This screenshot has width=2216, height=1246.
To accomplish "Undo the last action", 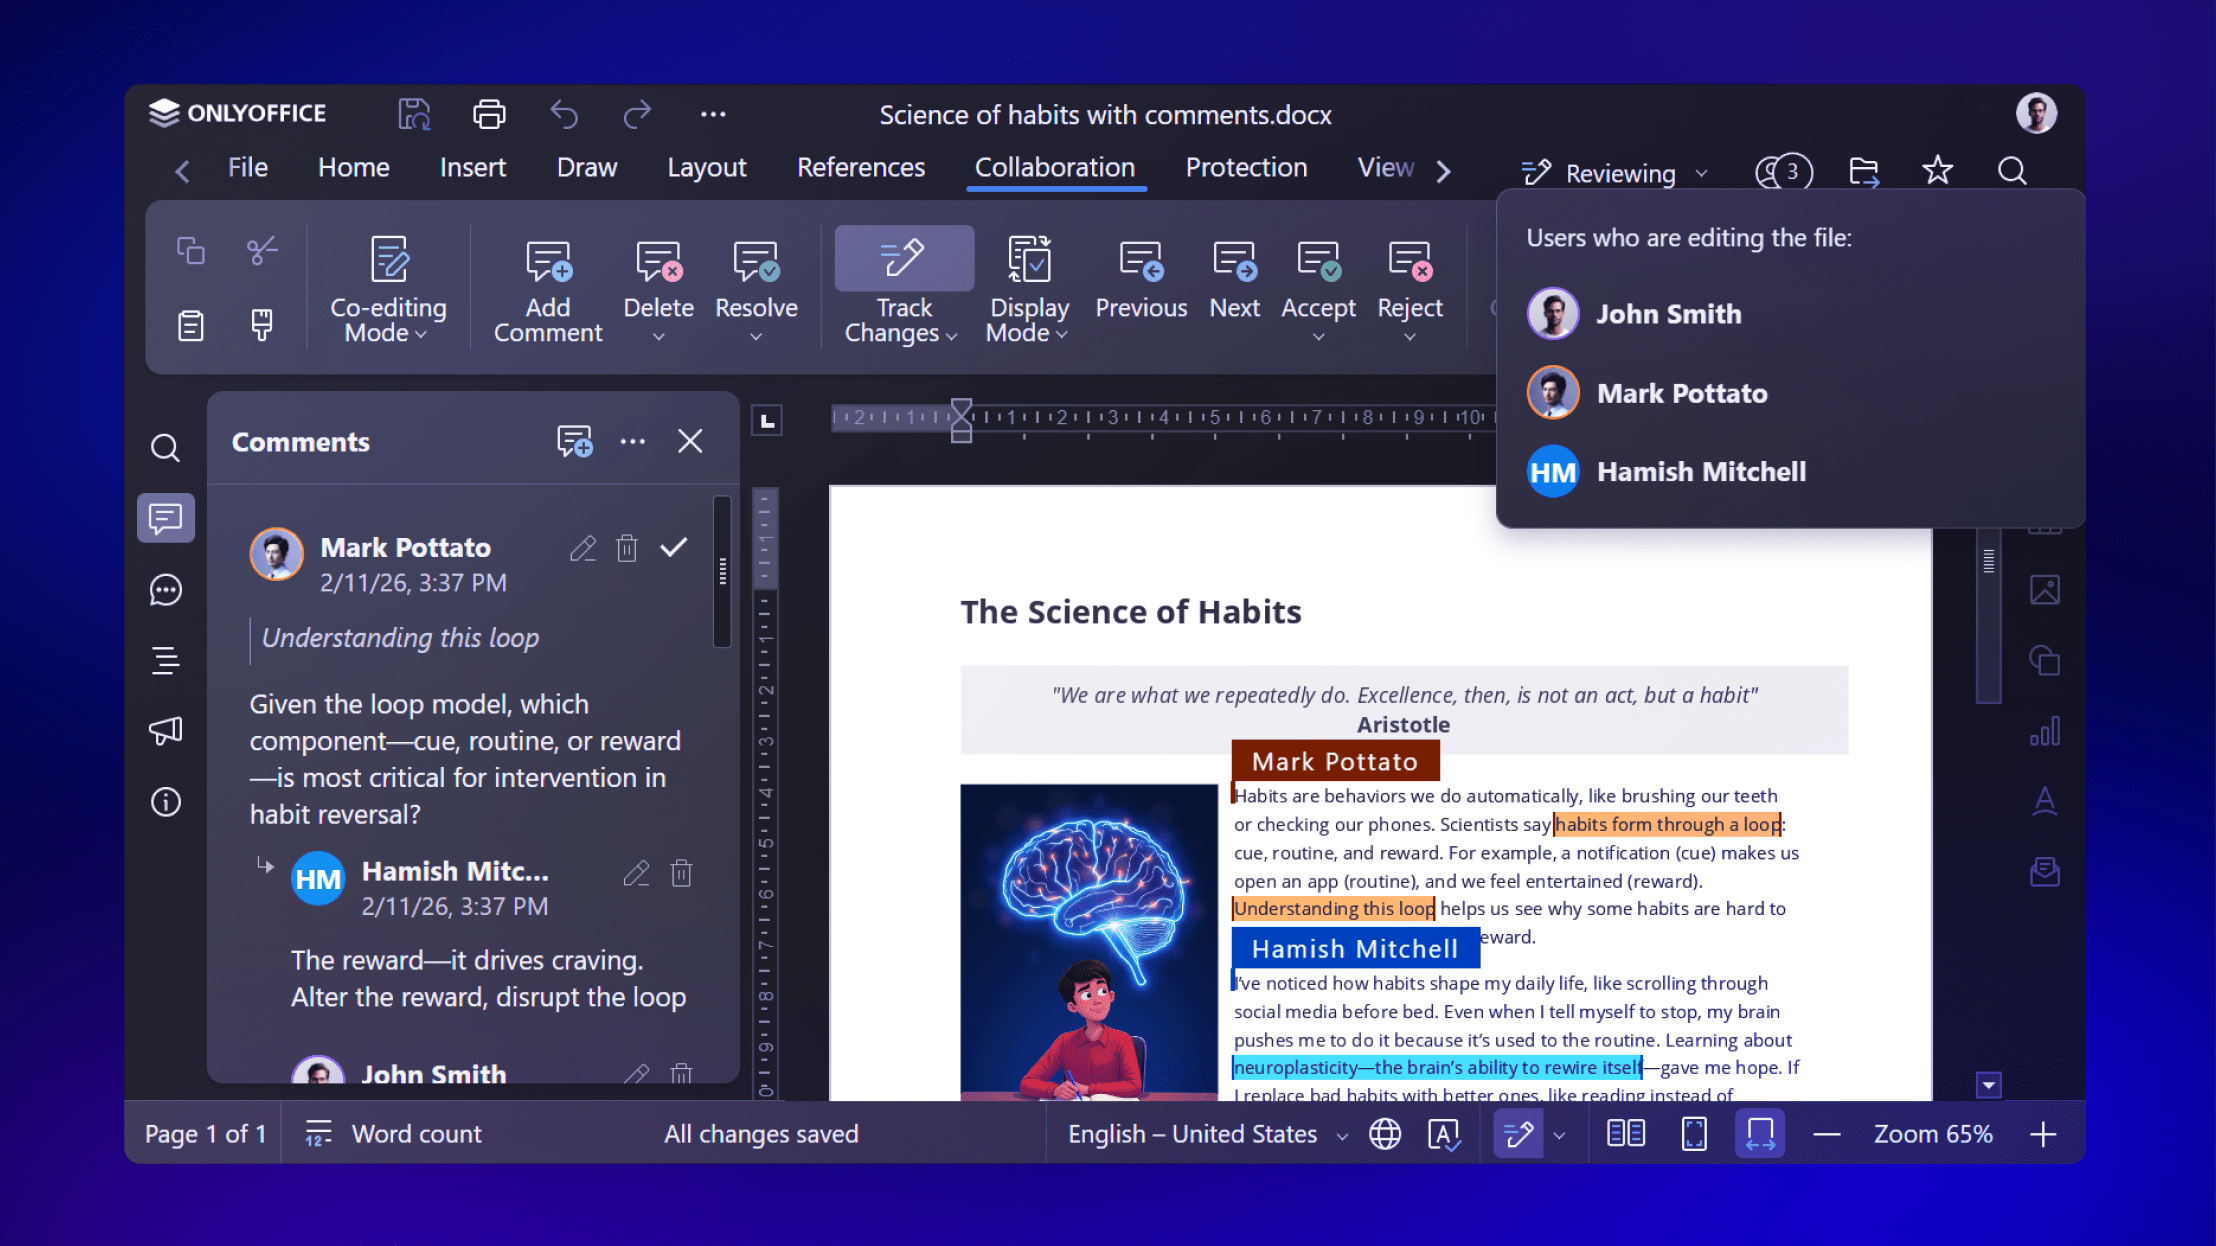I will pos(564,114).
